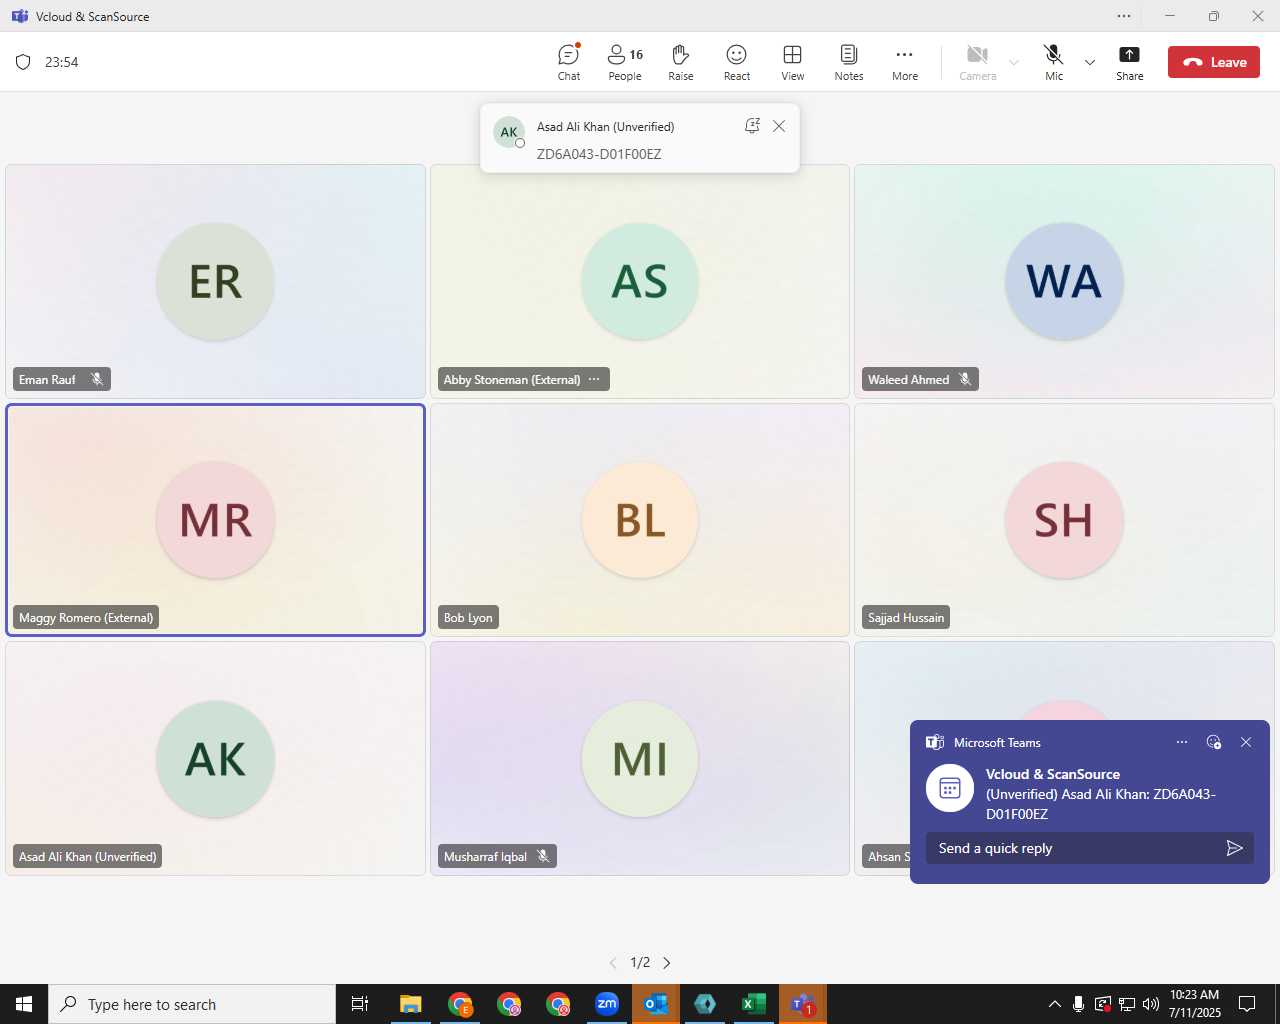Select Sajjad Hussain SH avatar
The image size is (1280, 1024).
click(1064, 520)
